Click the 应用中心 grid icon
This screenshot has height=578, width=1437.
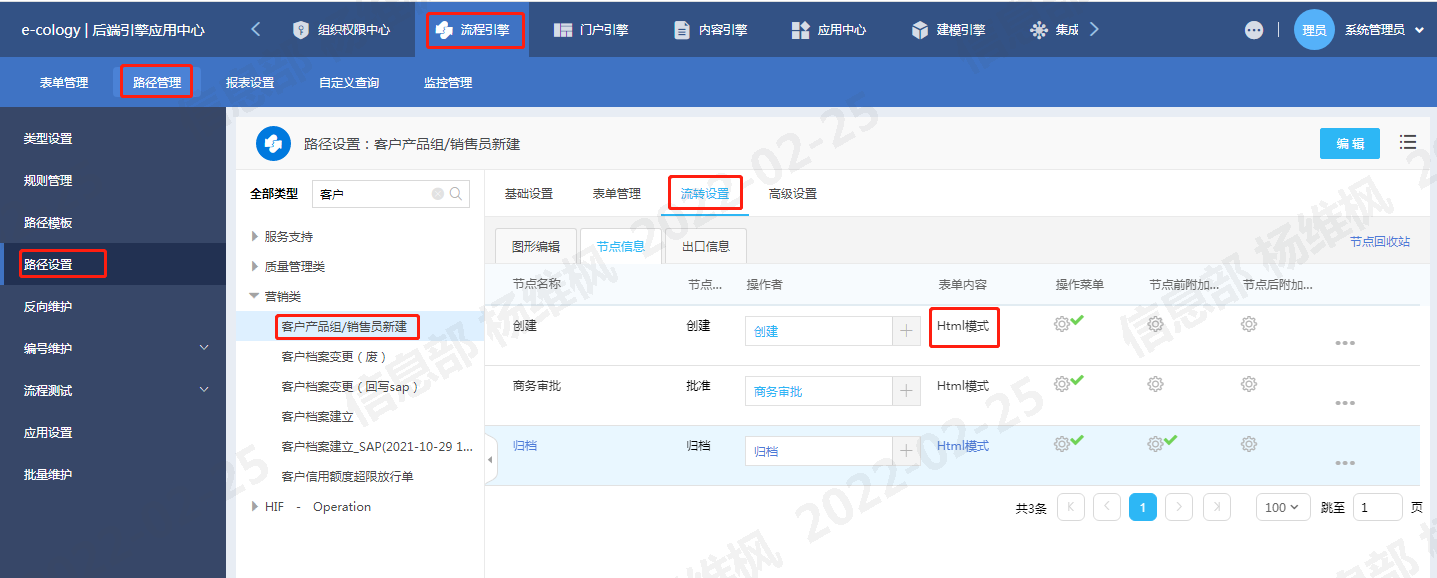pos(799,29)
